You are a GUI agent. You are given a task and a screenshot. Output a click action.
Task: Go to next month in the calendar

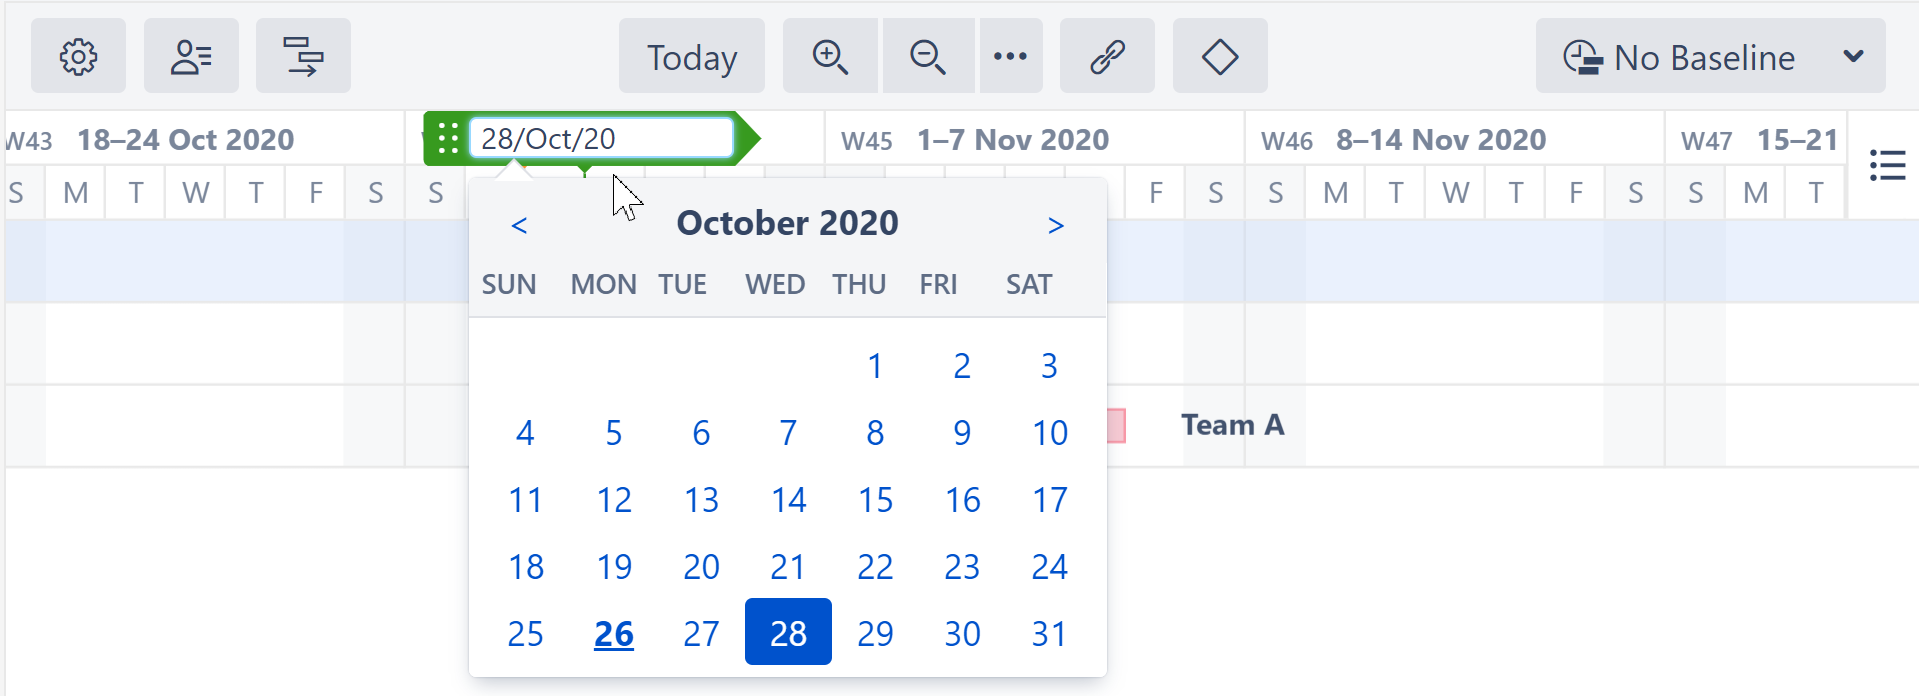point(1057,224)
